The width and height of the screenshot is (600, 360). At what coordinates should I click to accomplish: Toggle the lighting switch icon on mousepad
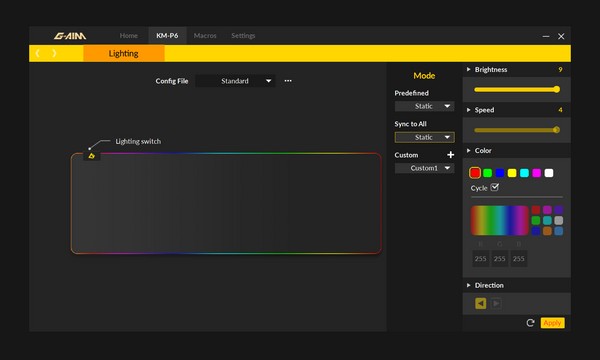91,156
